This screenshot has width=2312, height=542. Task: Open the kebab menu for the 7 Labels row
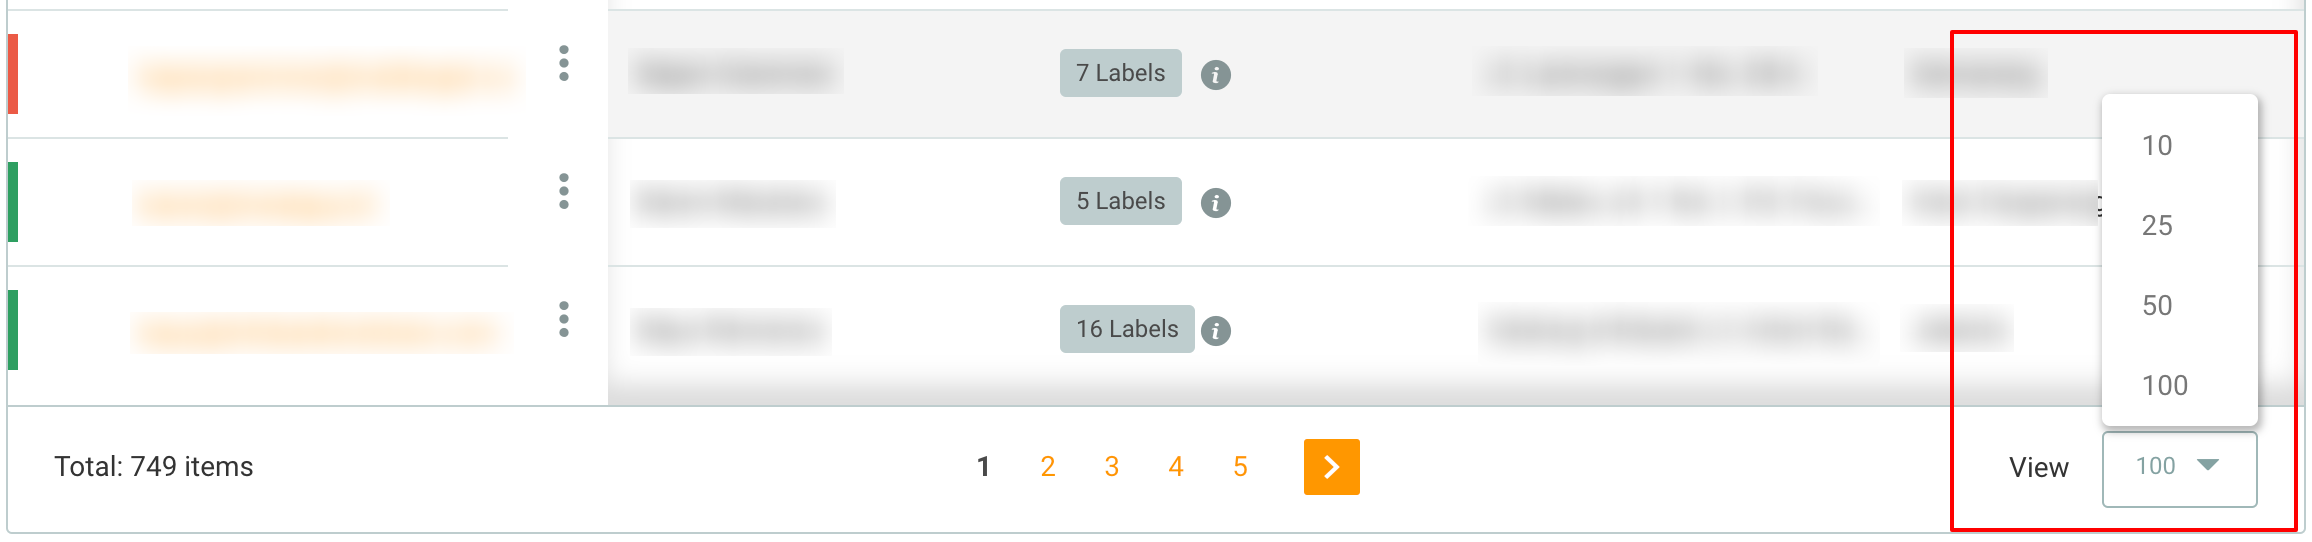tap(564, 64)
